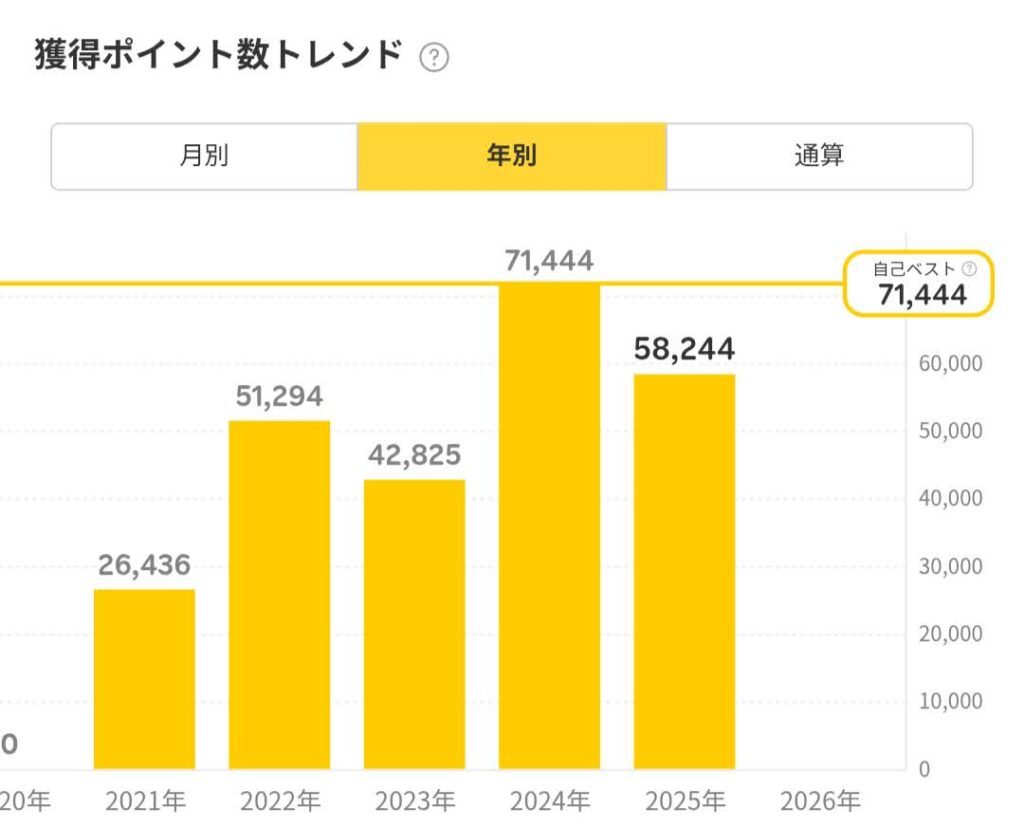
Task: Switch to the 通算 tab
Action: [820, 156]
